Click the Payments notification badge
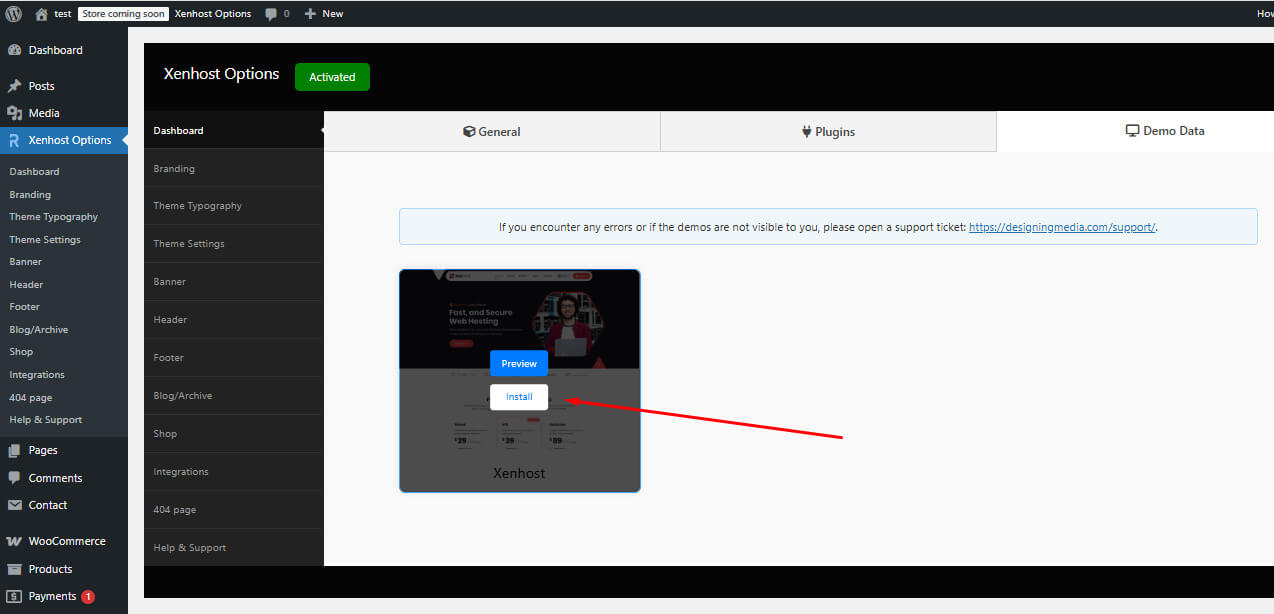Viewport: 1274px width, 614px height. coord(88,596)
